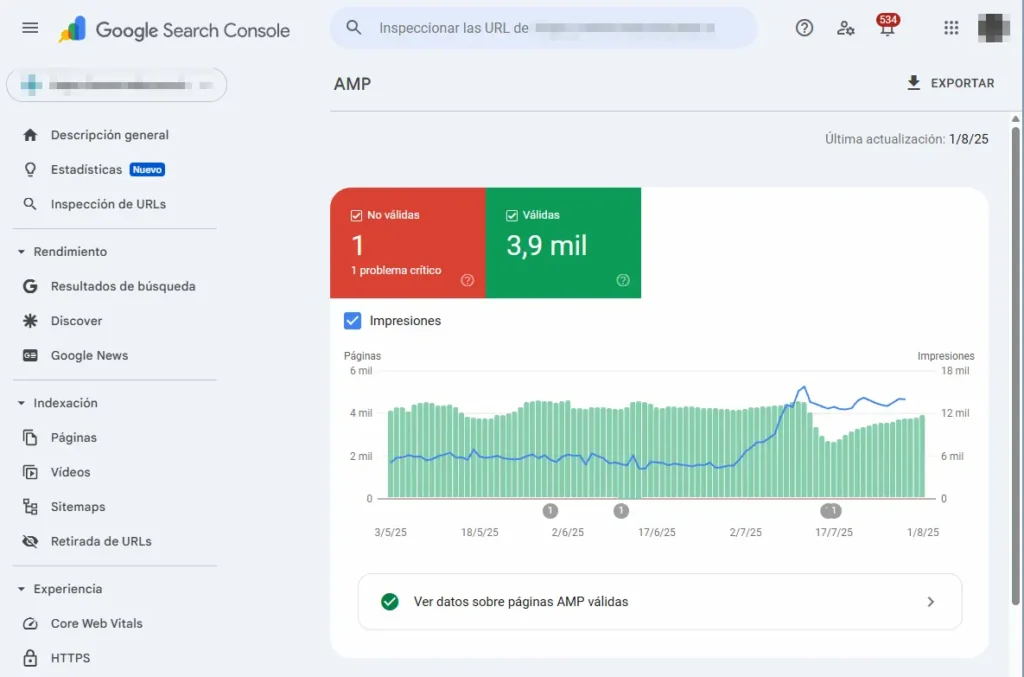Click the home icon for Descripción general
Viewport: 1024px width, 677px height.
(x=30, y=135)
